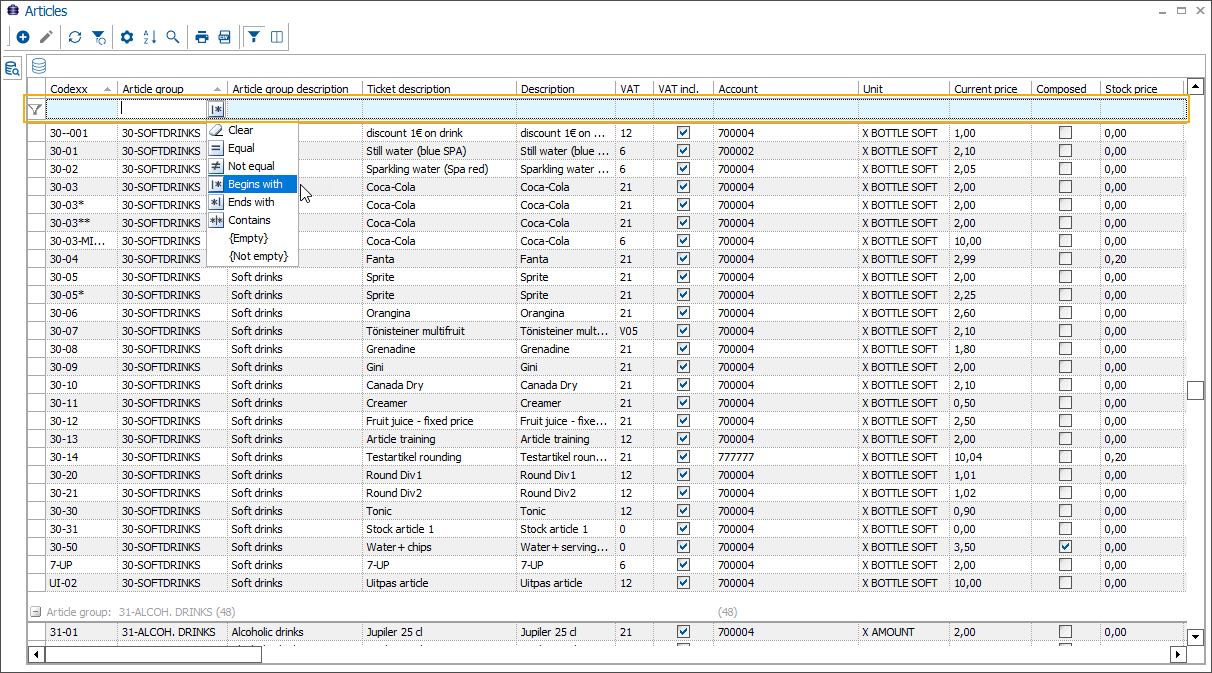
Task: Collapse the Article group 31-ALCOH. DRINKS section
Action: [x=34, y=611]
